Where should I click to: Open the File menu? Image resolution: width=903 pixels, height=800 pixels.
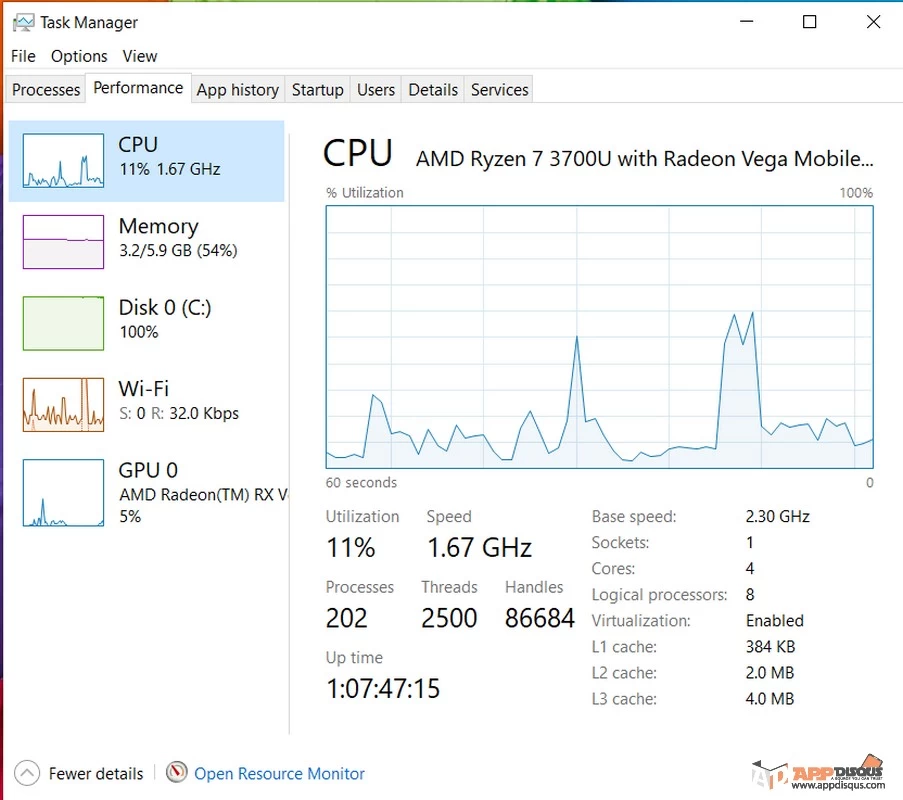tap(23, 56)
